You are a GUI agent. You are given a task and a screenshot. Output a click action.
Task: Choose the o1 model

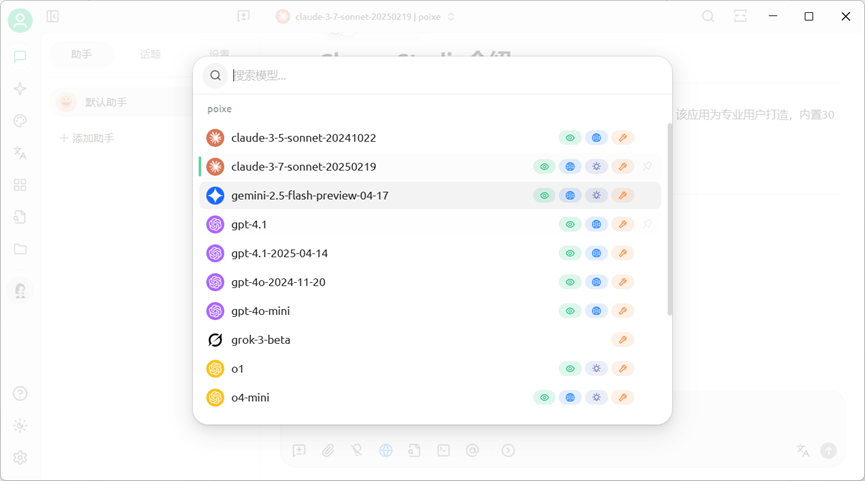[430, 368]
